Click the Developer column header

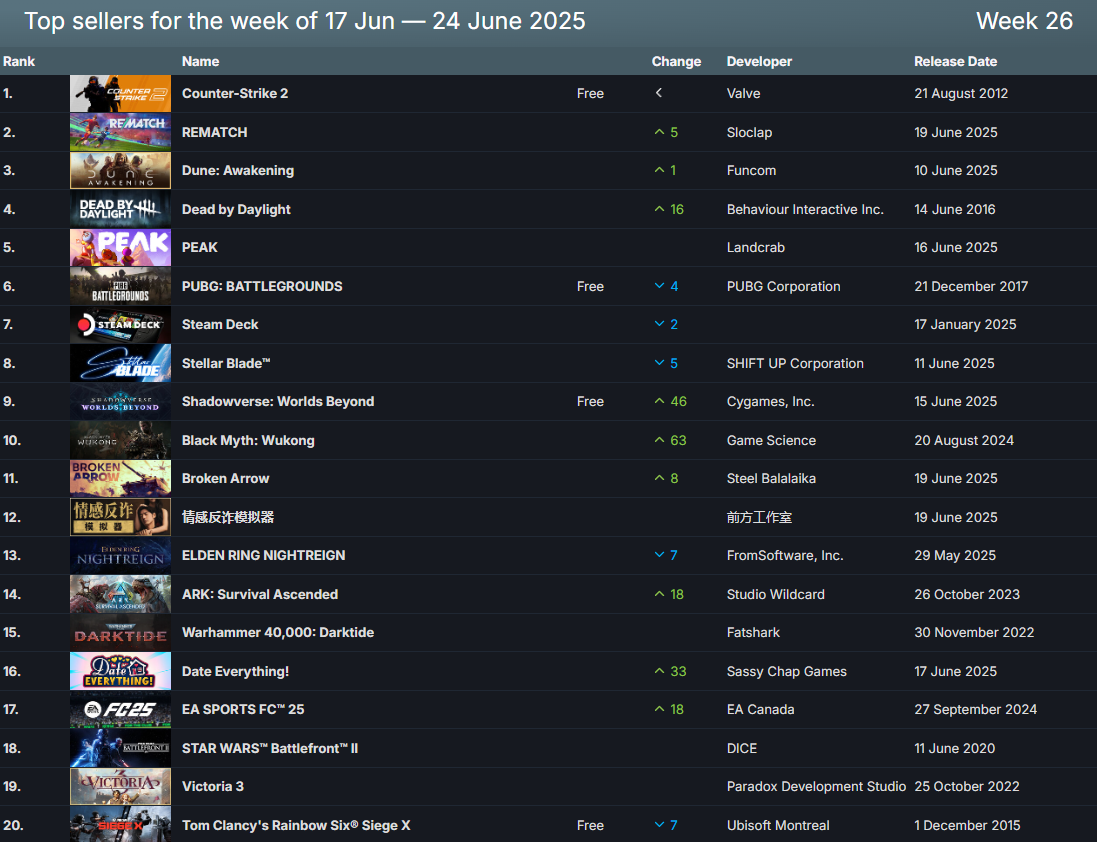pos(759,61)
